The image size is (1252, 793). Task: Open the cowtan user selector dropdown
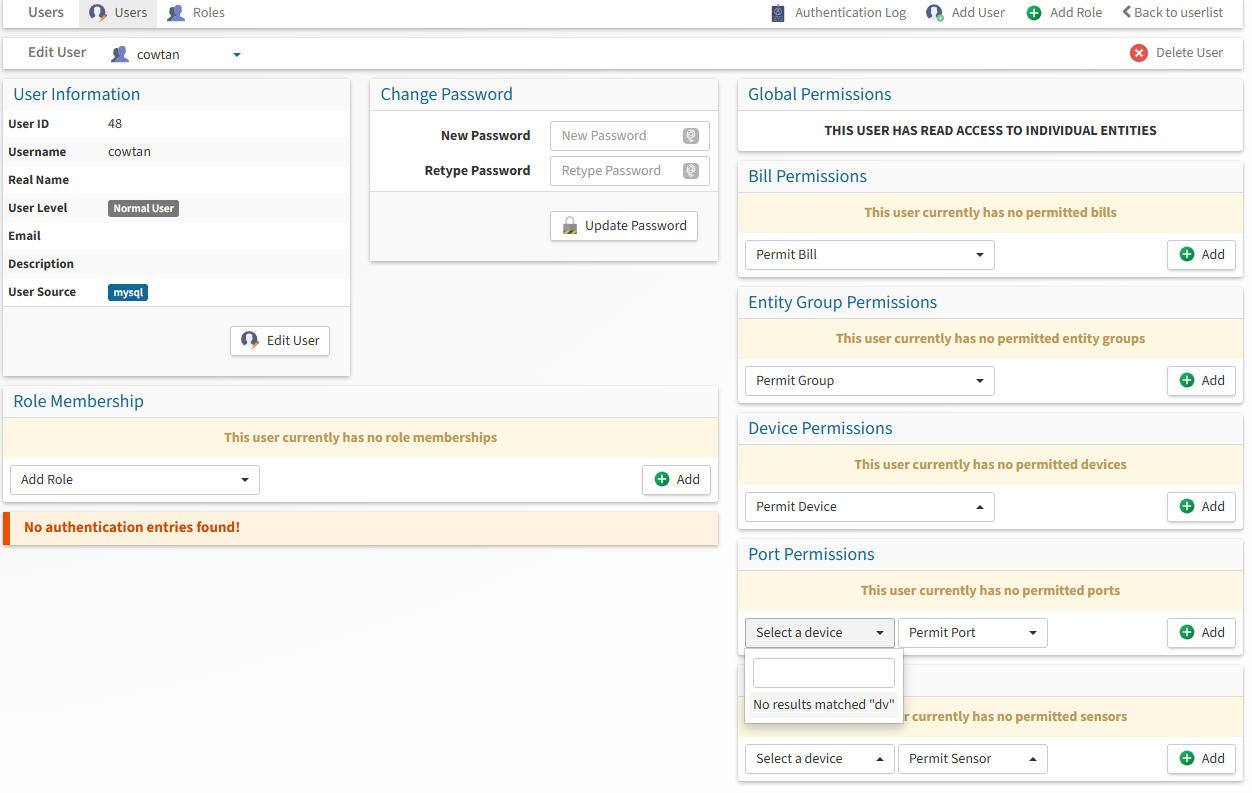click(237, 55)
